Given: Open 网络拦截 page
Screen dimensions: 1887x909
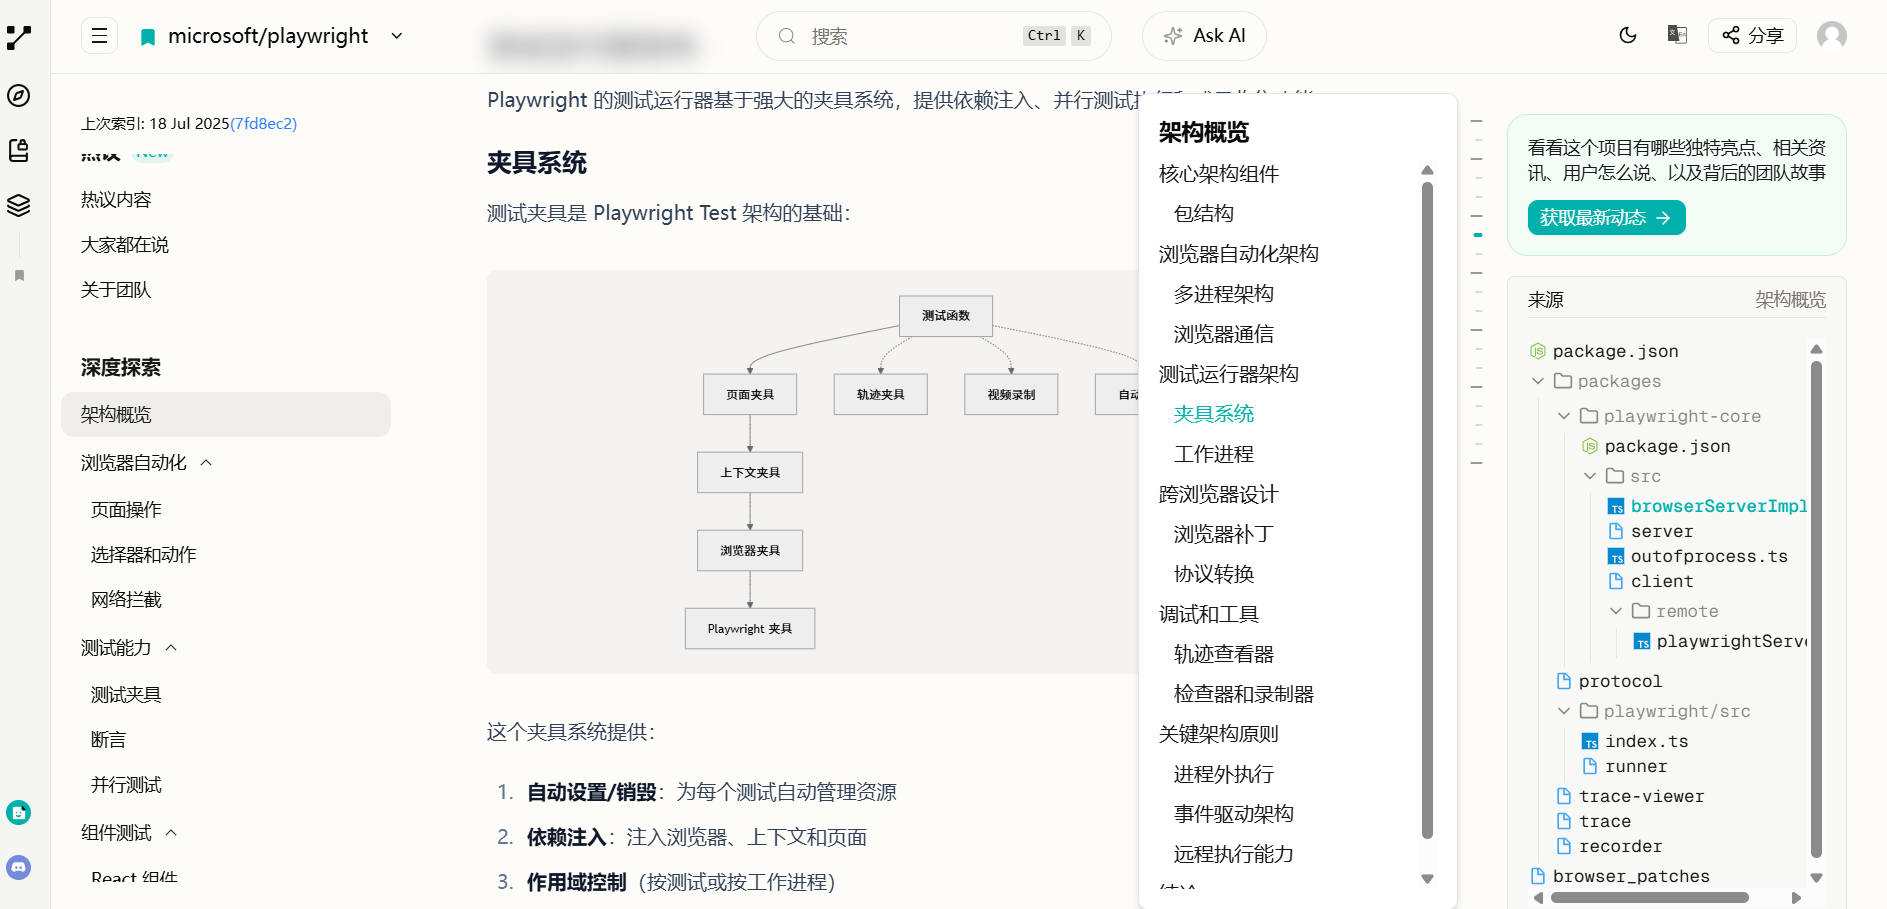Looking at the screenshot, I should coord(126,600).
